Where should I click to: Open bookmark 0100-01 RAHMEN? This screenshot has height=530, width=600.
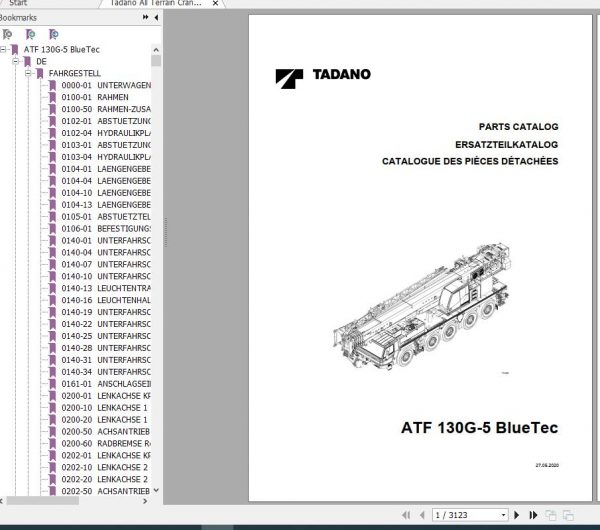click(x=95, y=97)
